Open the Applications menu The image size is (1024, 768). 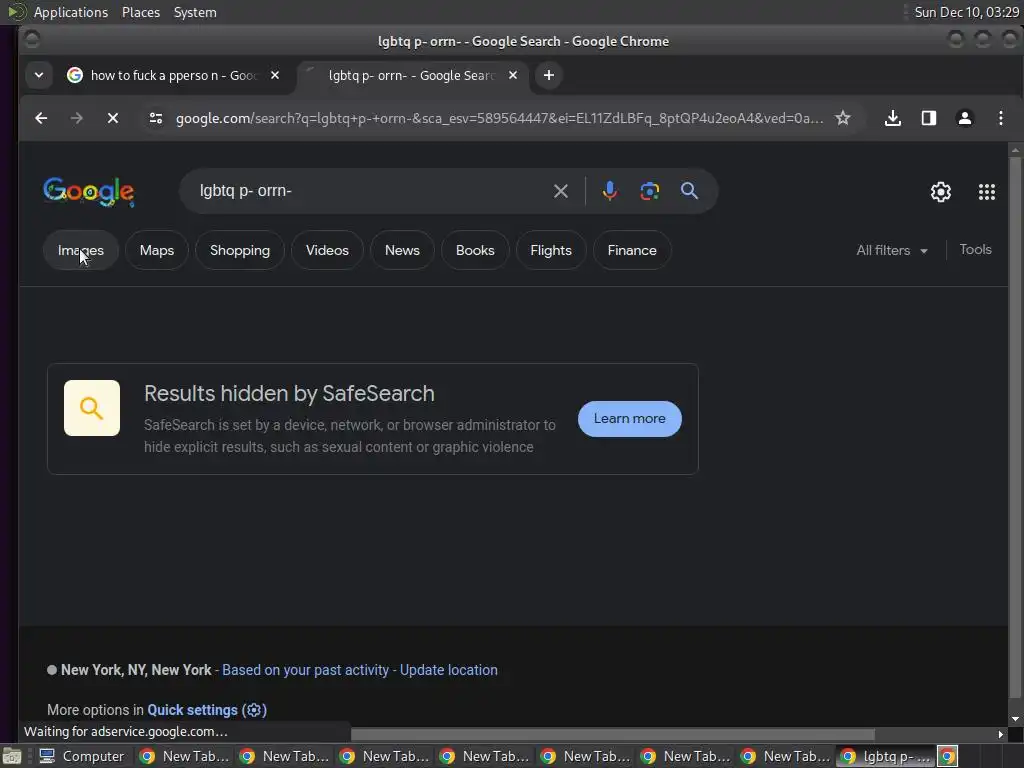pos(71,12)
